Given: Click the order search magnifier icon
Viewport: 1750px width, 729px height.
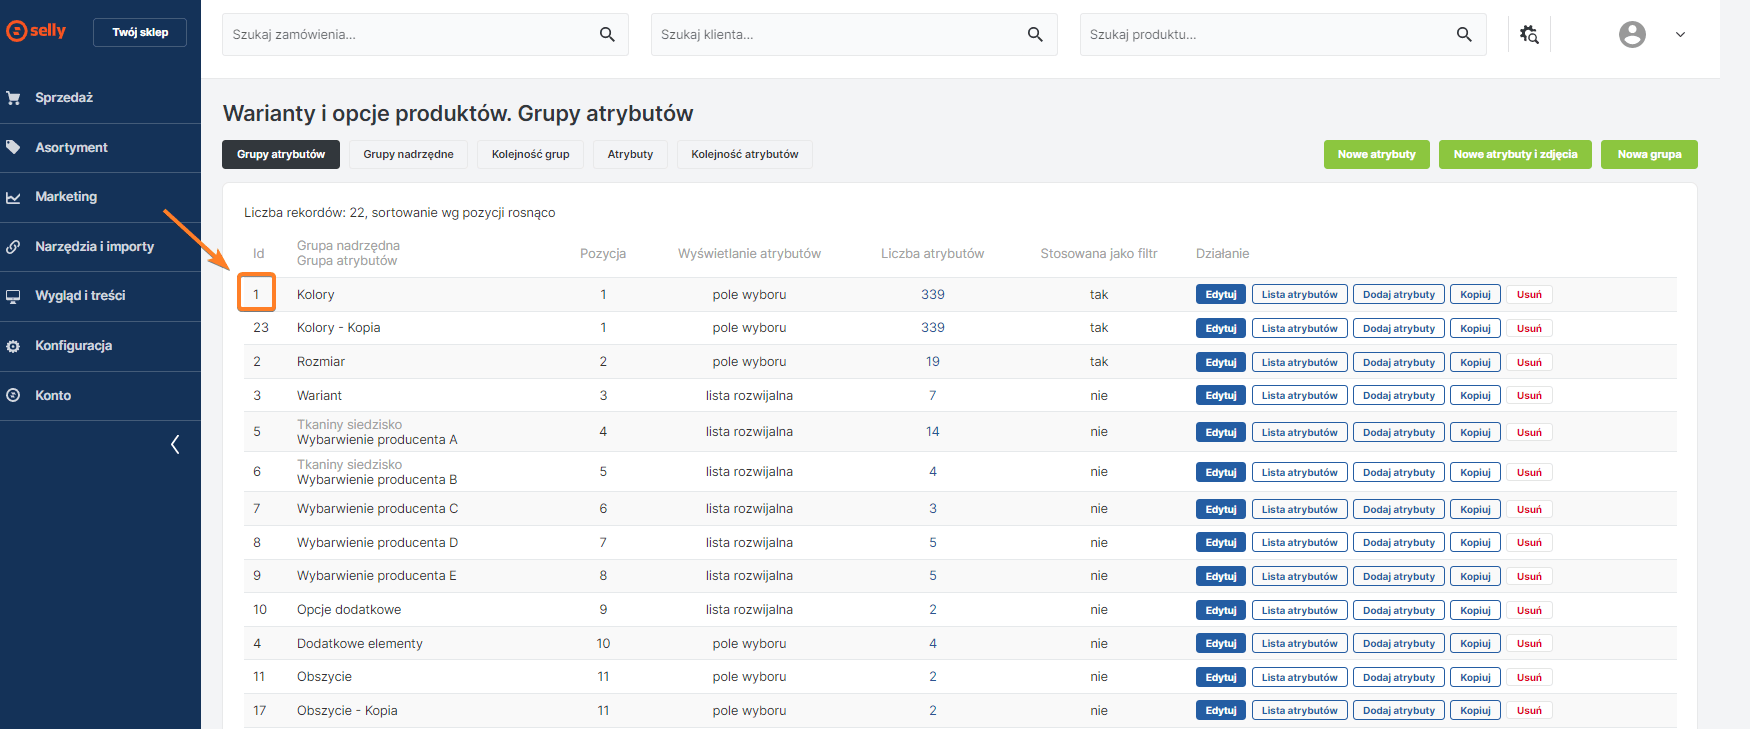Looking at the screenshot, I should [607, 34].
